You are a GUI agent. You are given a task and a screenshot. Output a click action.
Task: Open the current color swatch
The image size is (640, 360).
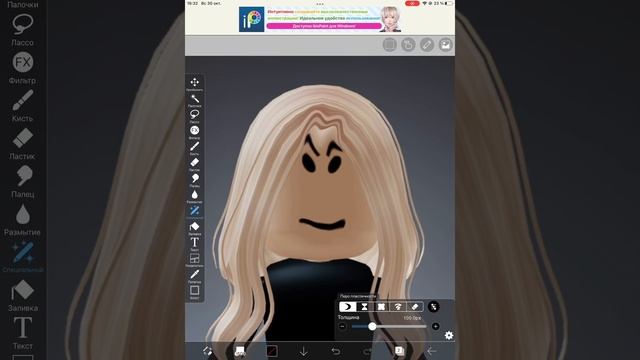272,351
